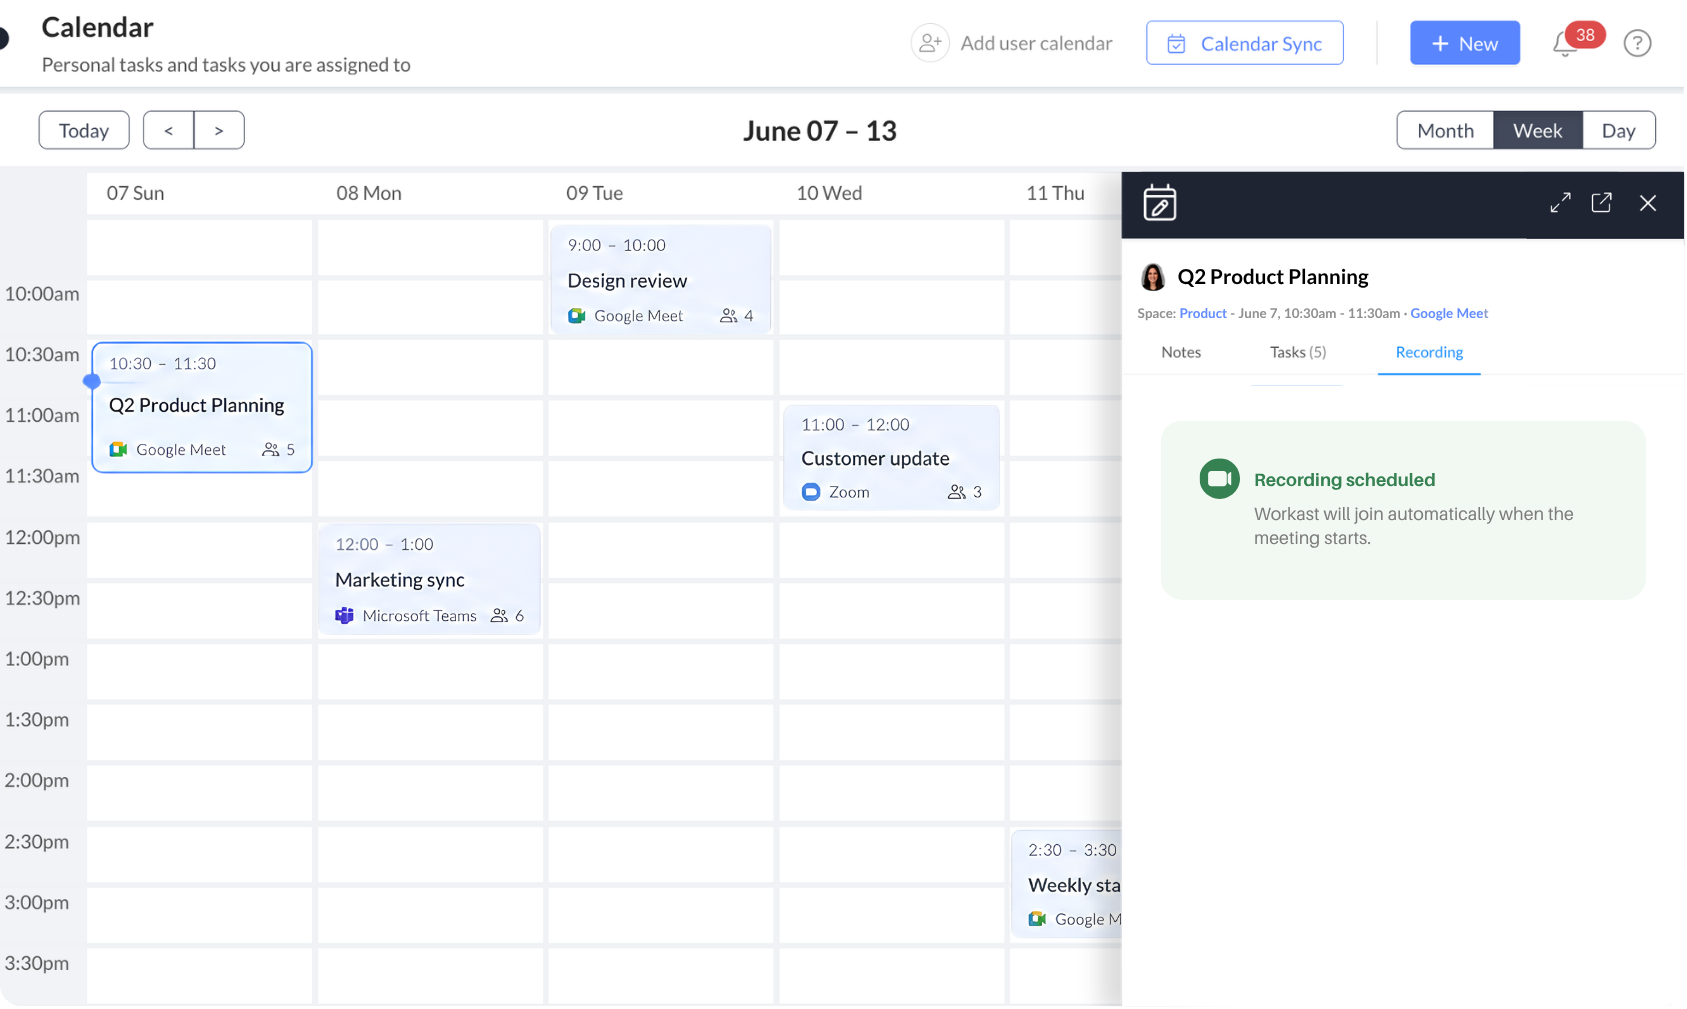Open the Product space link
Image resolution: width=1687 pixels, height=1009 pixels.
pyautogui.click(x=1203, y=313)
